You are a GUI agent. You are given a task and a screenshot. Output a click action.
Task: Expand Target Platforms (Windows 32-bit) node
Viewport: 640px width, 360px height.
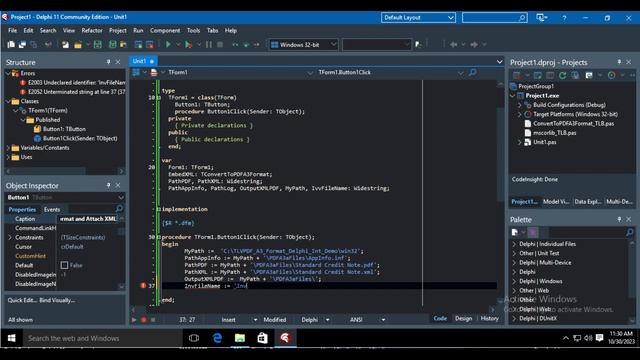(520, 114)
